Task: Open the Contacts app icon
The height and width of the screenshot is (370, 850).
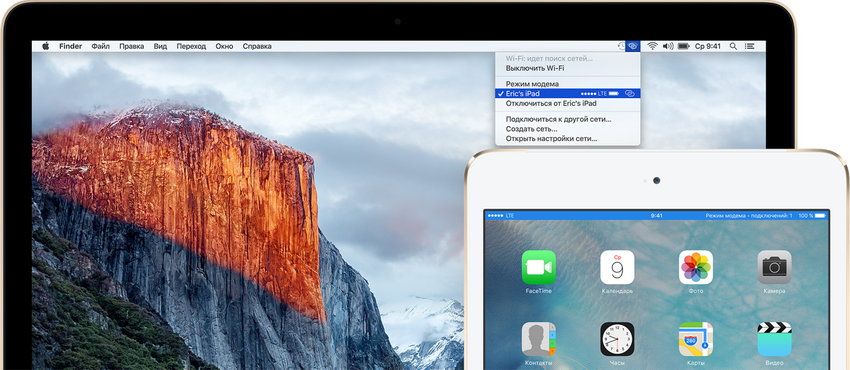Action: [x=538, y=339]
